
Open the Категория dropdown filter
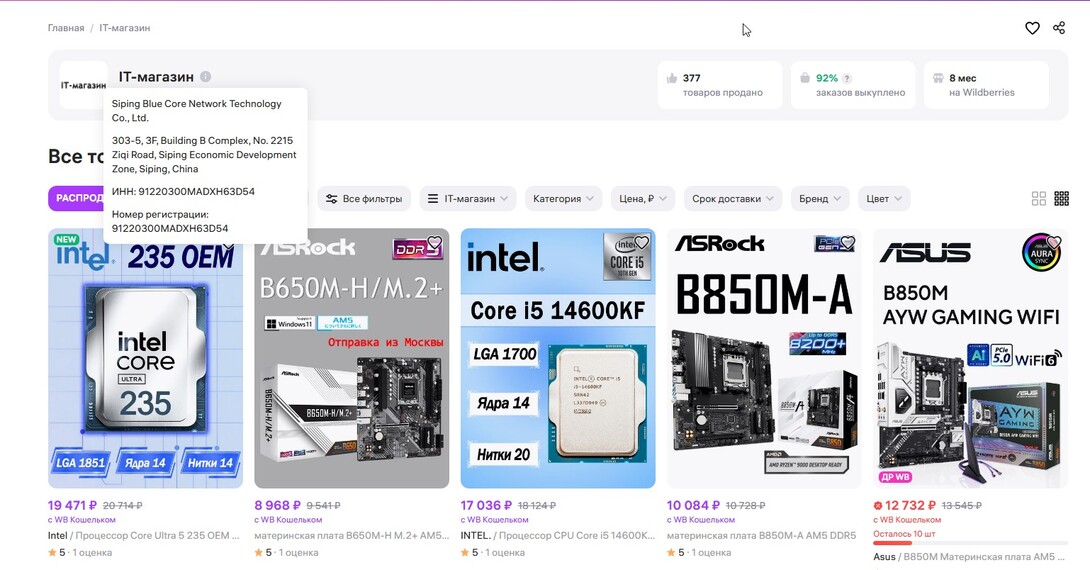click(x=563, y=199)
